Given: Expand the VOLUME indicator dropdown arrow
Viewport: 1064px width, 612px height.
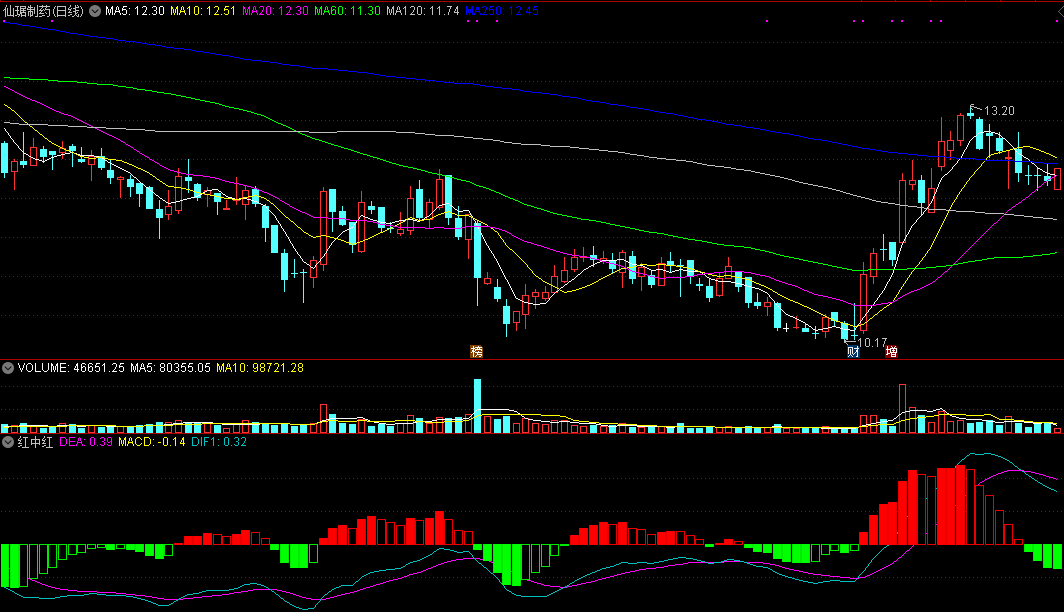Looking at the screenshot, I should 8,368.
